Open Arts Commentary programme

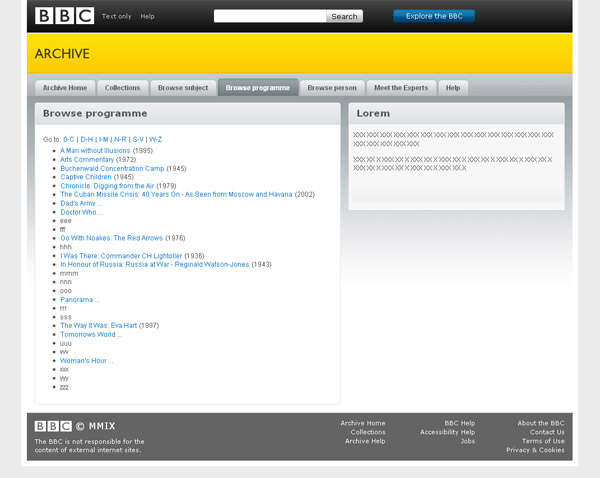tap(87, 159)
